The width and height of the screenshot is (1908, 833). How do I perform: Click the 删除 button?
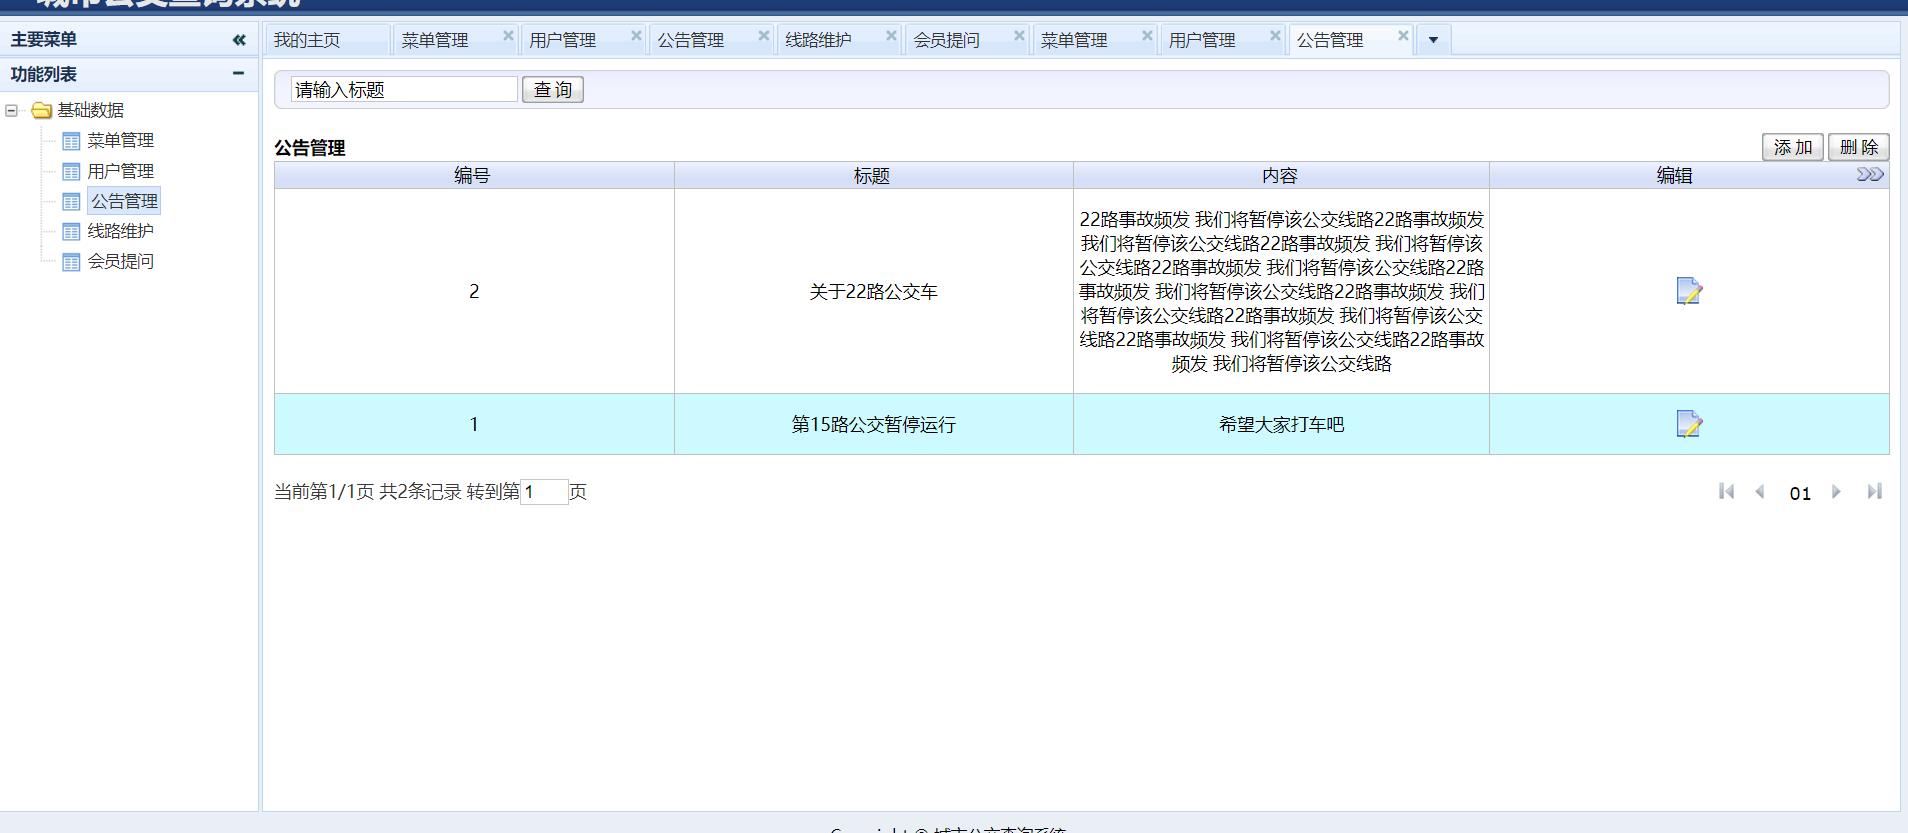click(1859, 147)
